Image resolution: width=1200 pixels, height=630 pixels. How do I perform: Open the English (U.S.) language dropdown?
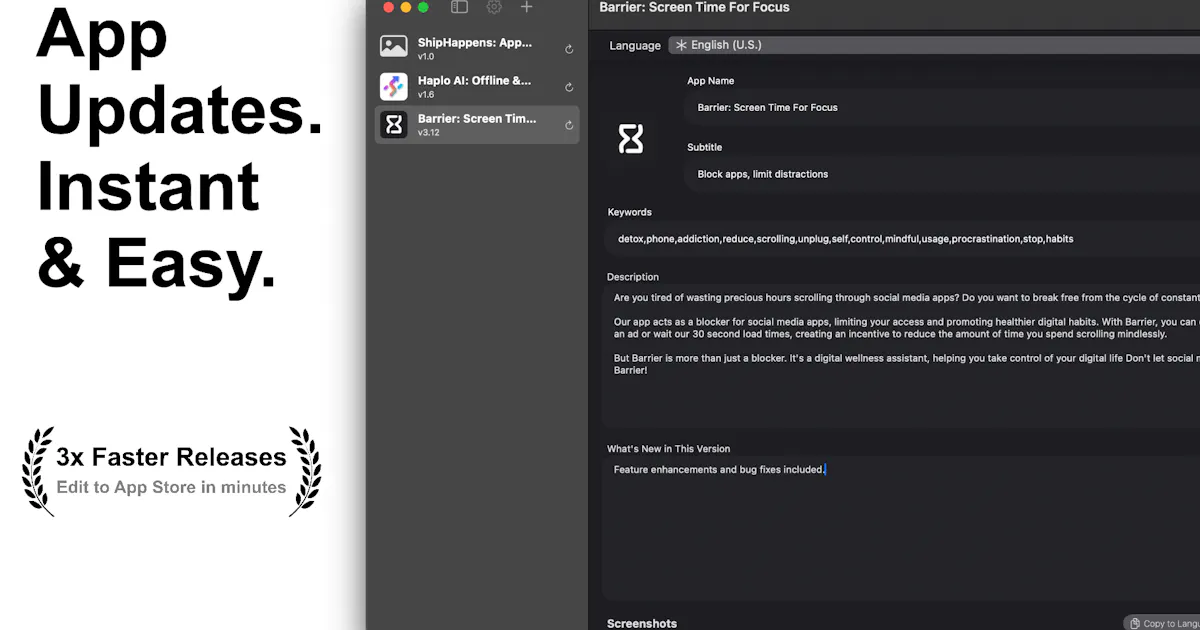pyautogui.click(x=934, y=45)
